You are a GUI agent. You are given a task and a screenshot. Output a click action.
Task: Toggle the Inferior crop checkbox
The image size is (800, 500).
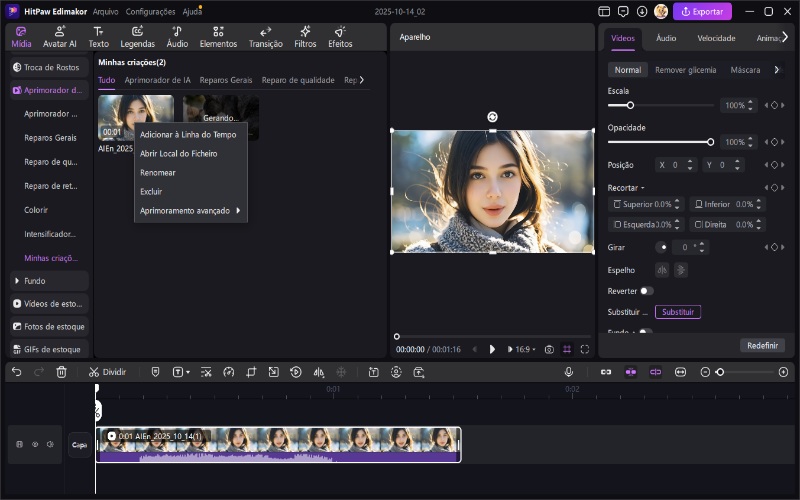(x=698, y=204)
